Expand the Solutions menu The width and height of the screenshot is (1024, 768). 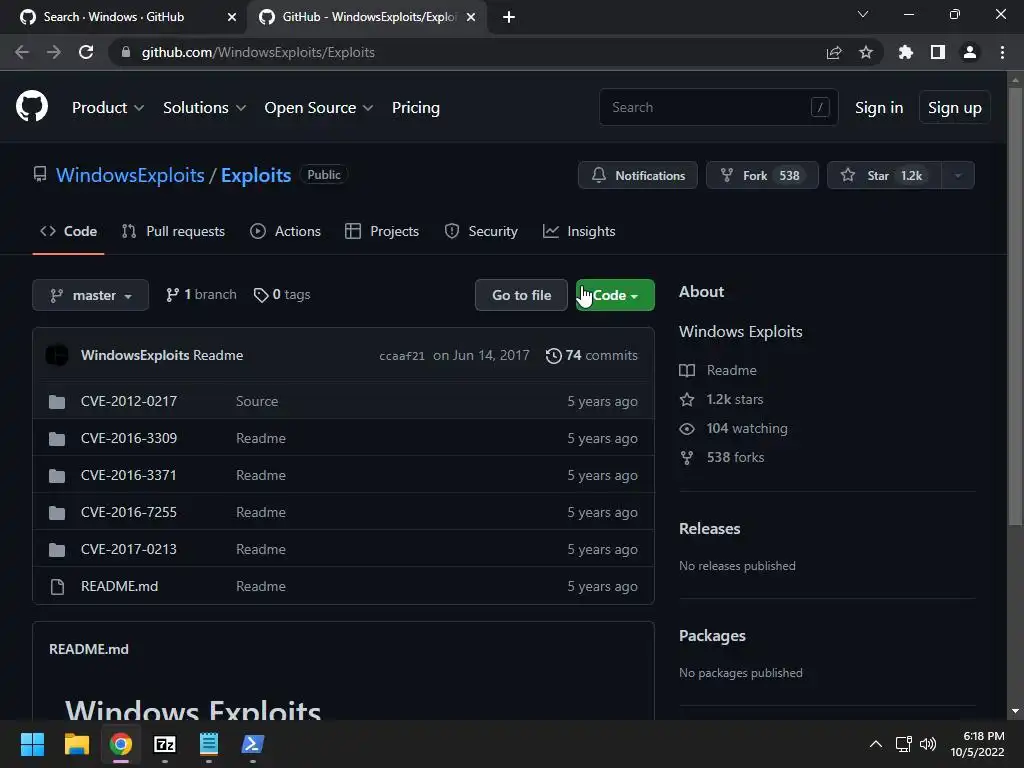point(204,108)
